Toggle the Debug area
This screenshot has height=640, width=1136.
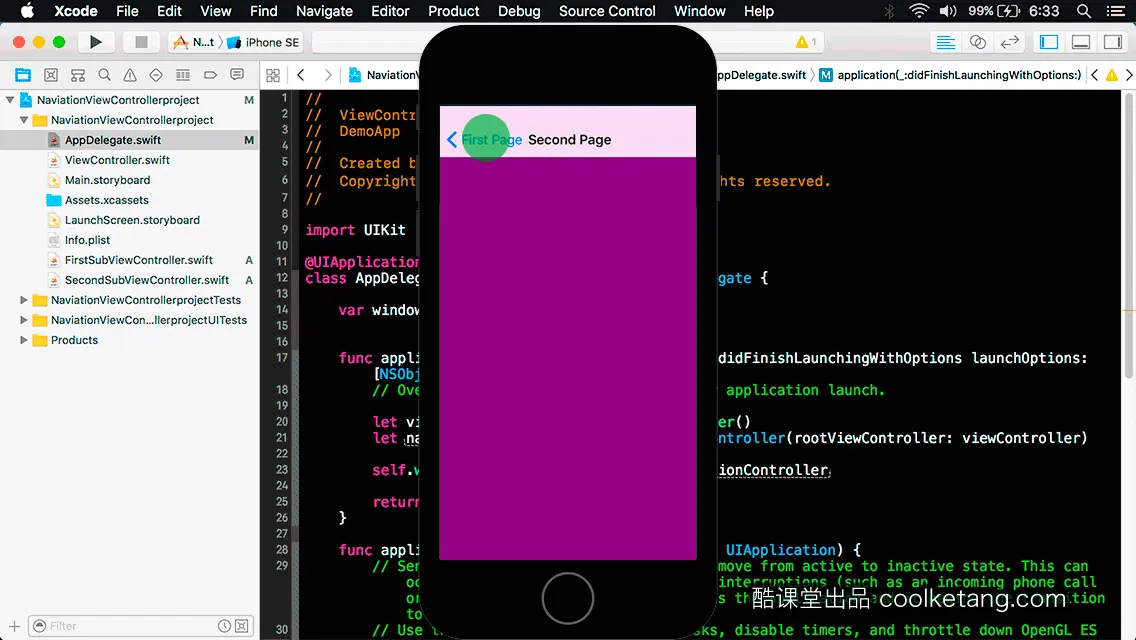coord(1081,42)
